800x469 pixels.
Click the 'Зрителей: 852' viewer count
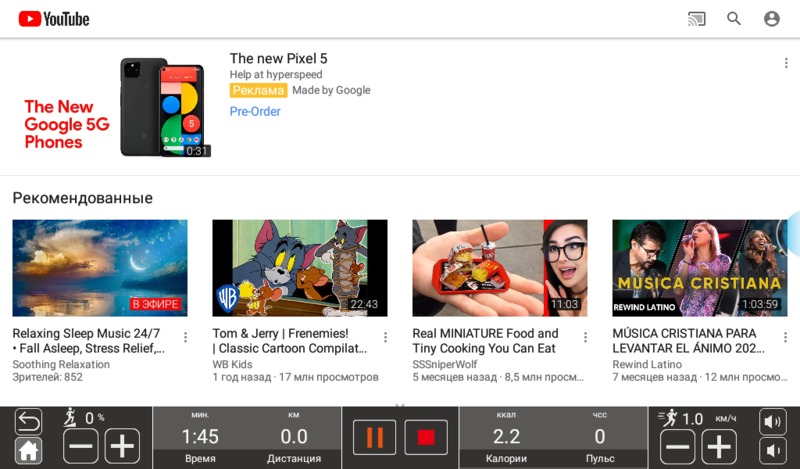point(47,377)
